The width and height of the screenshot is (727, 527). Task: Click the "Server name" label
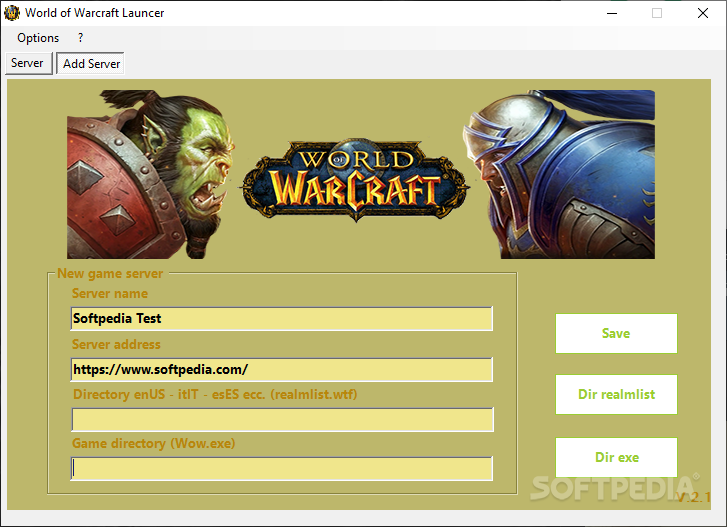click(x=110, y=293)
